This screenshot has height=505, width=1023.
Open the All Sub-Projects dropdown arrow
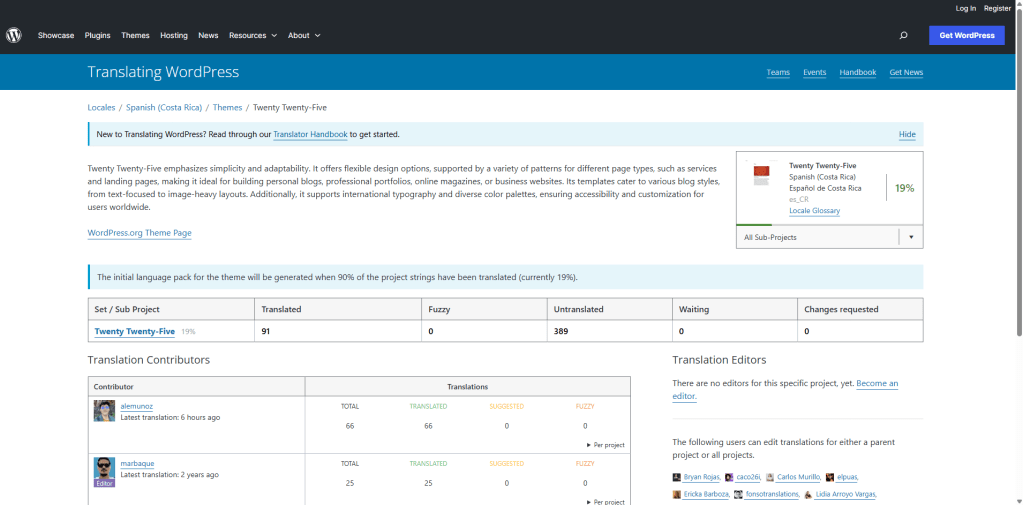click(x=911, y=237)
